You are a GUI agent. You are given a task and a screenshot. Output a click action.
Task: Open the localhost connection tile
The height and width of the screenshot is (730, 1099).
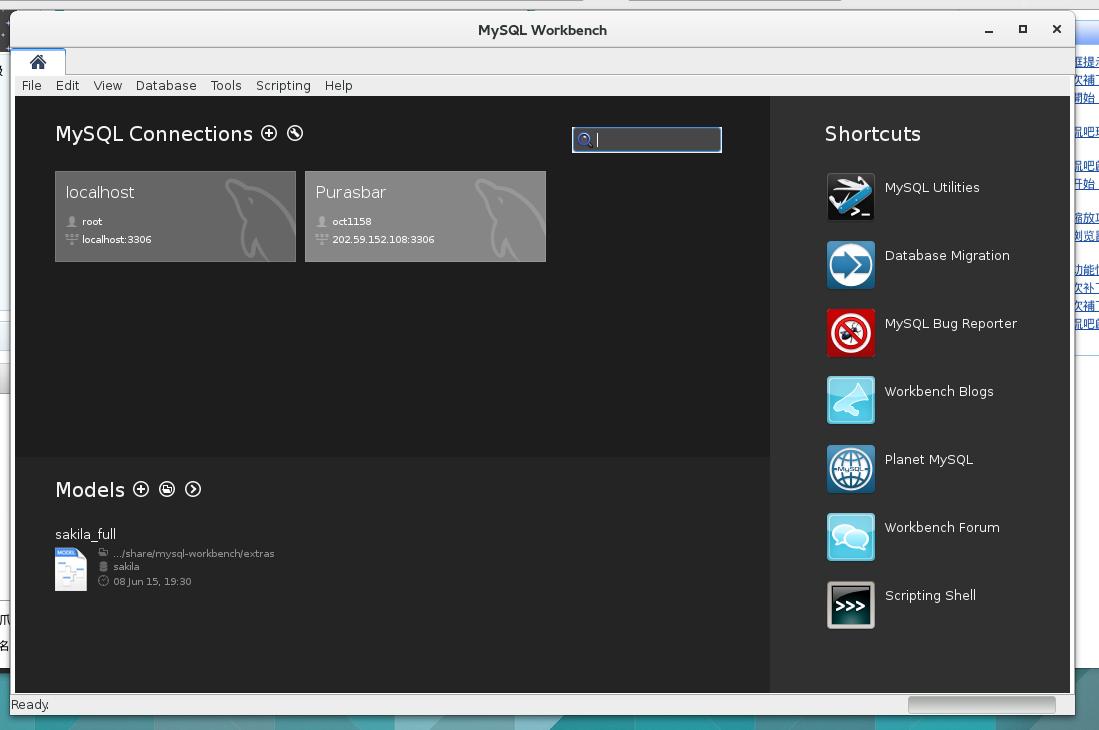175,216
